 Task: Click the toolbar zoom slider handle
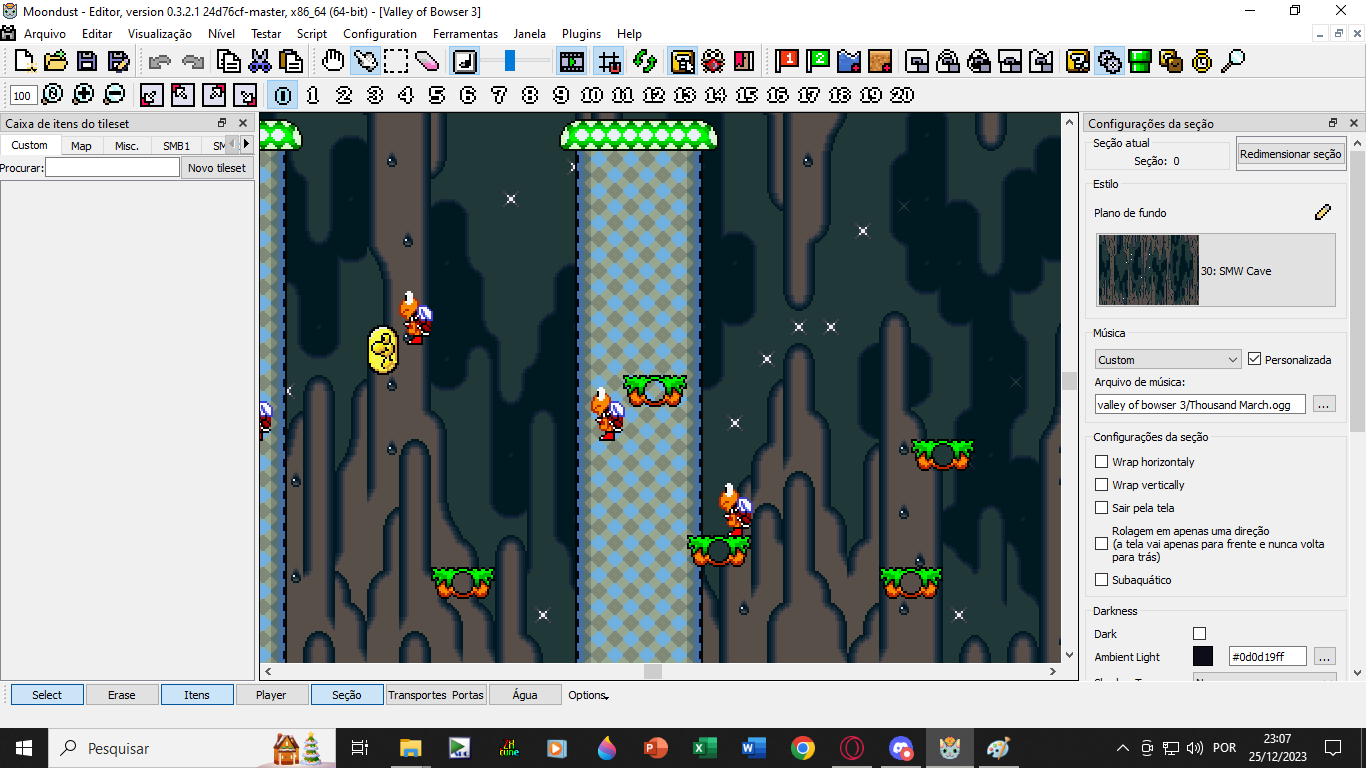(510, 61)
